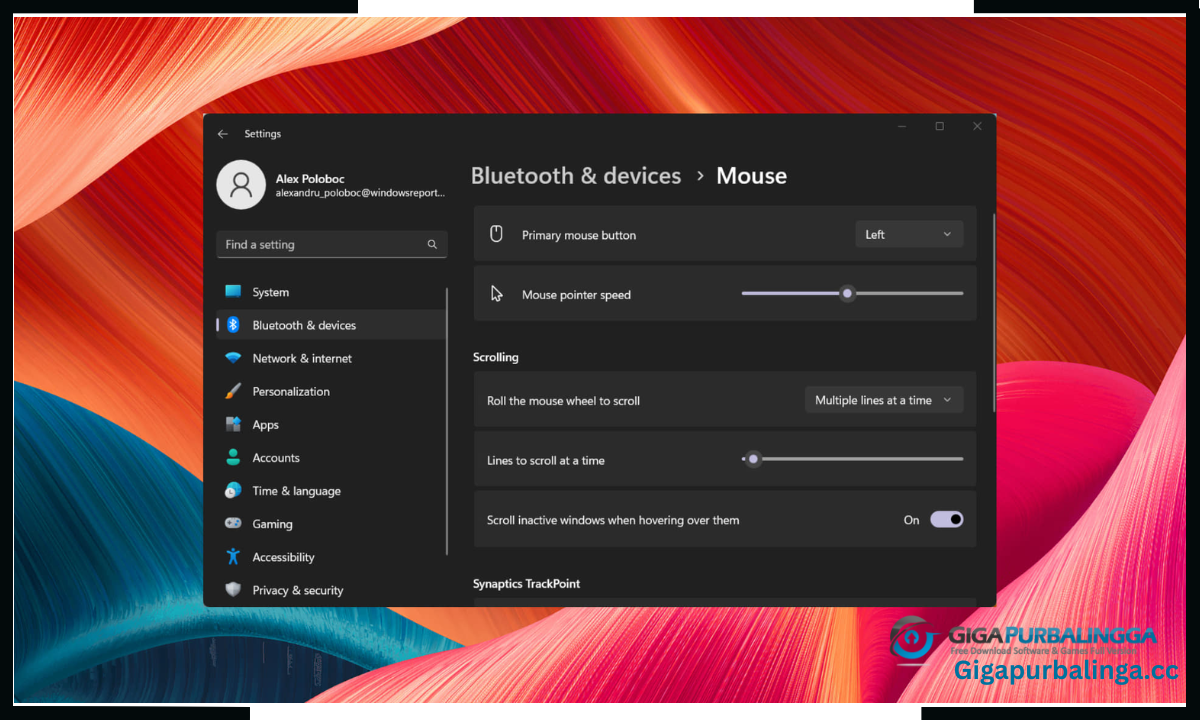Click the Lines to scroll at a time label

click(546, 460)
